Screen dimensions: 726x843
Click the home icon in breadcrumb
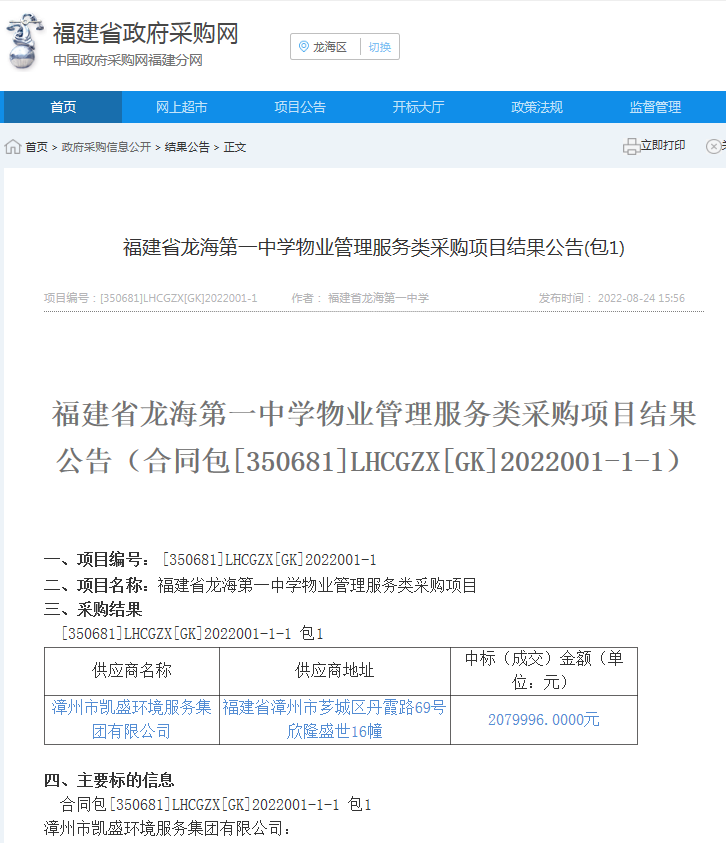(x=12, y=146)
